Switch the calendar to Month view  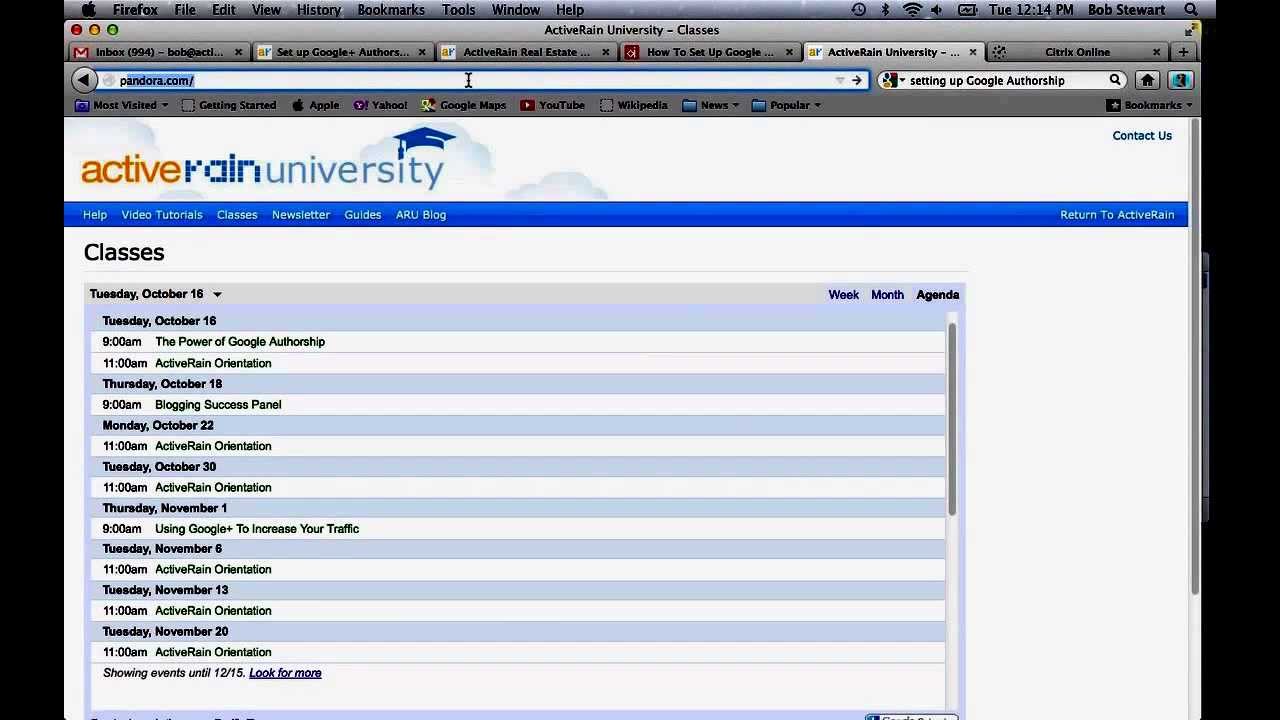tap(887, 295)
